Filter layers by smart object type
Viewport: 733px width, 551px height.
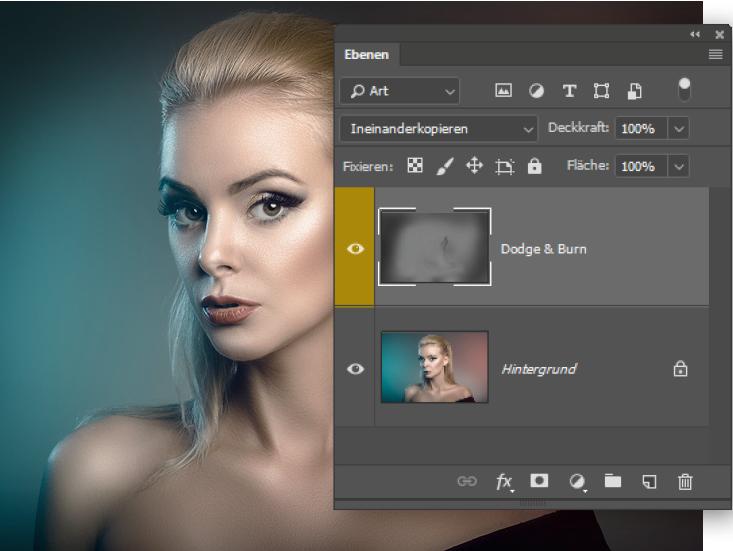(634, 91)
